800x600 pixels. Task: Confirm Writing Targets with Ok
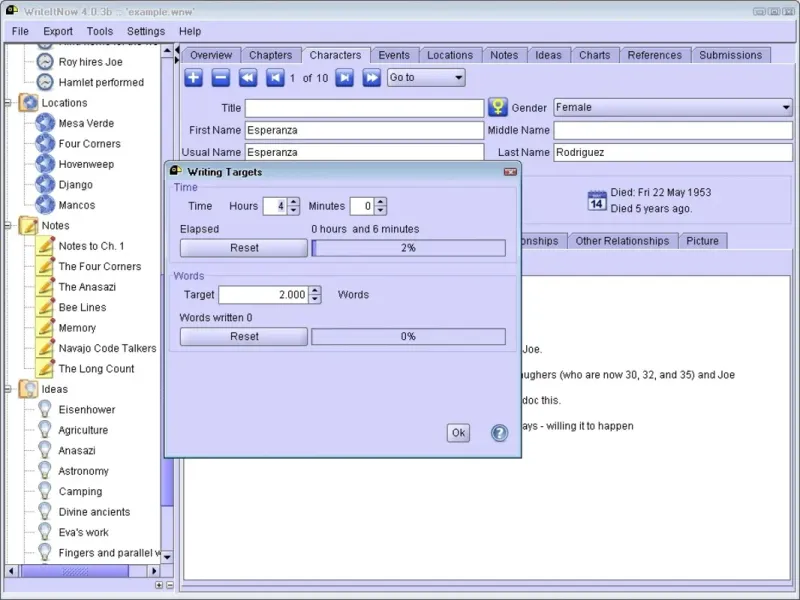click(458, 433)
